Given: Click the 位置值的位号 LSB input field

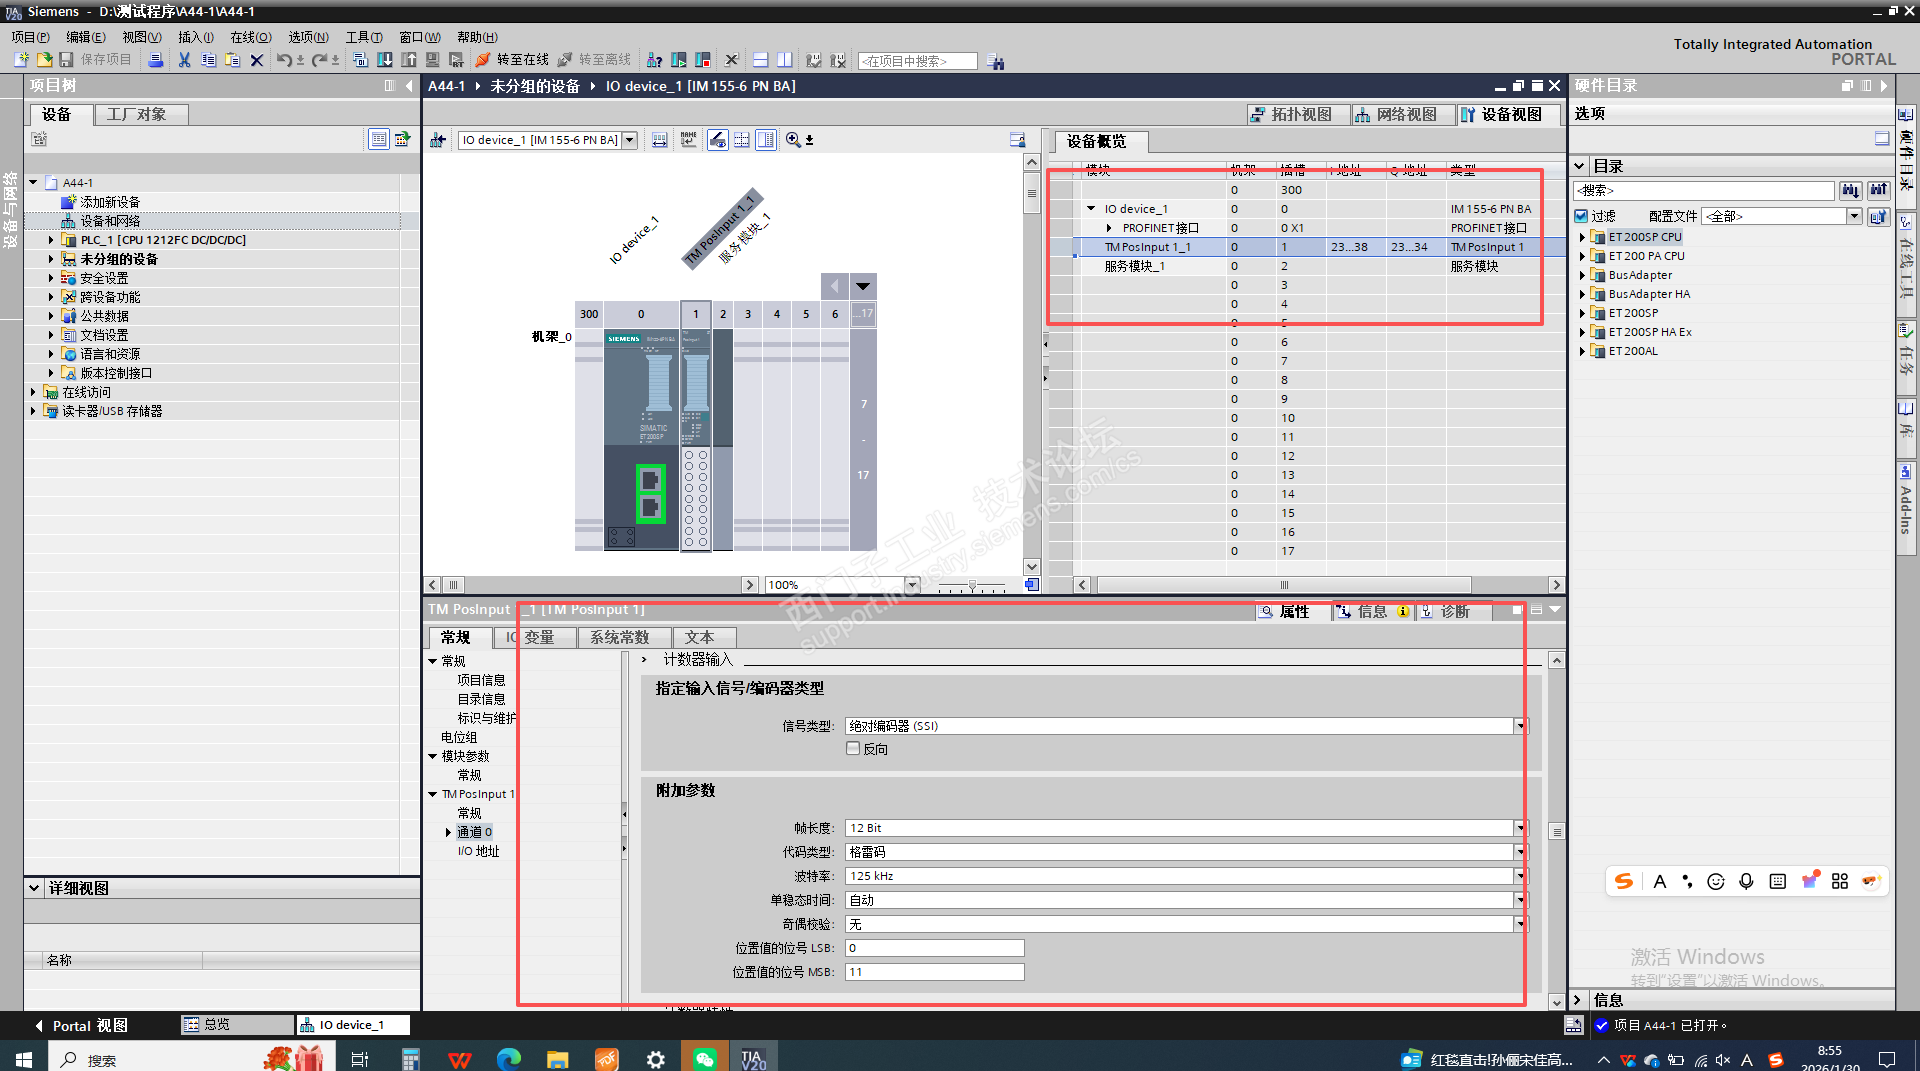Looking at the screenshot, I should [935, 948].
